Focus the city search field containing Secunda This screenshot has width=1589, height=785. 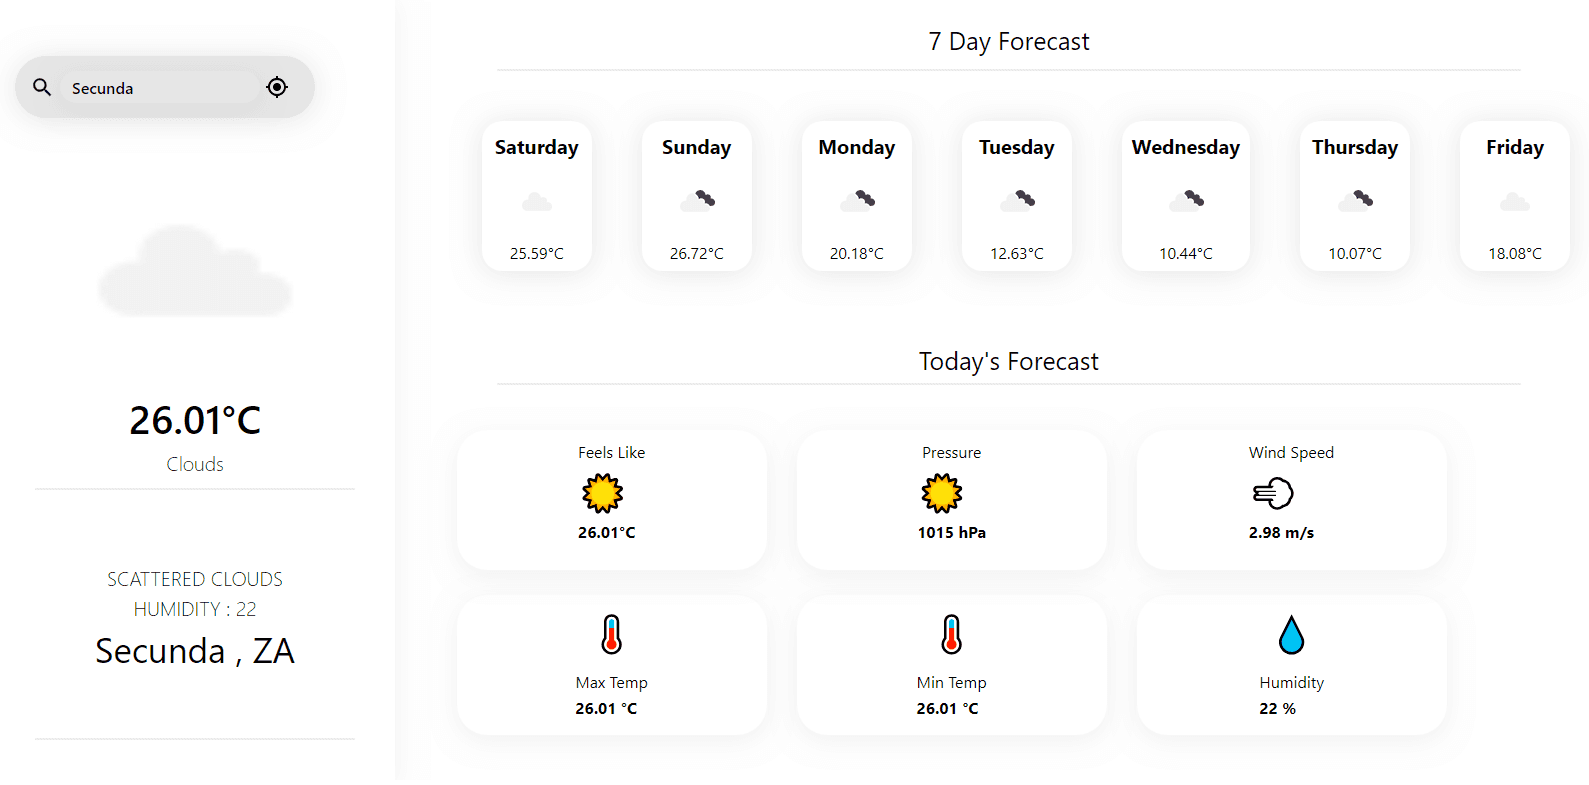pyautogui.click(x=160, y=88)
